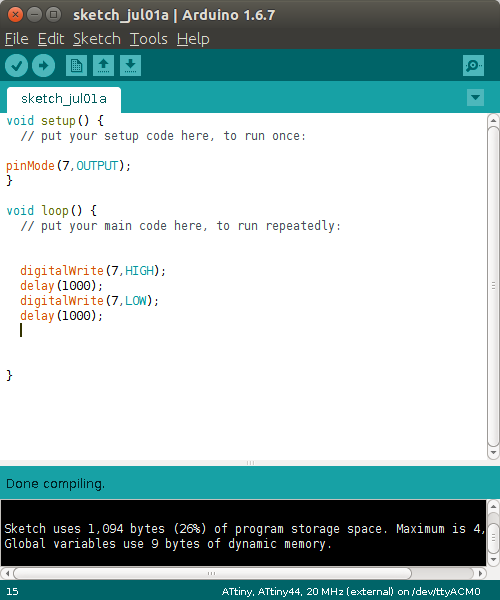This screenshot has height=600, width=500.
Task: Open the File menu
Action: [16, 39]
